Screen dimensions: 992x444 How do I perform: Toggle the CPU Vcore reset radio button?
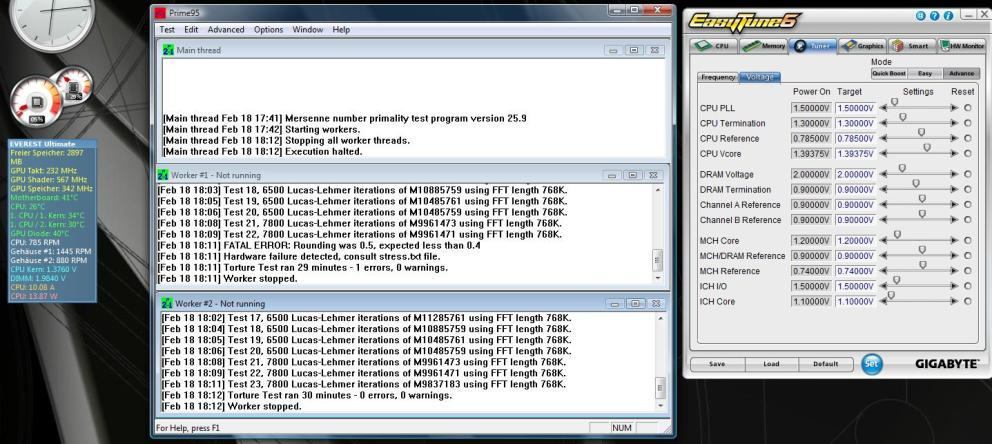[x=967, y=154]
